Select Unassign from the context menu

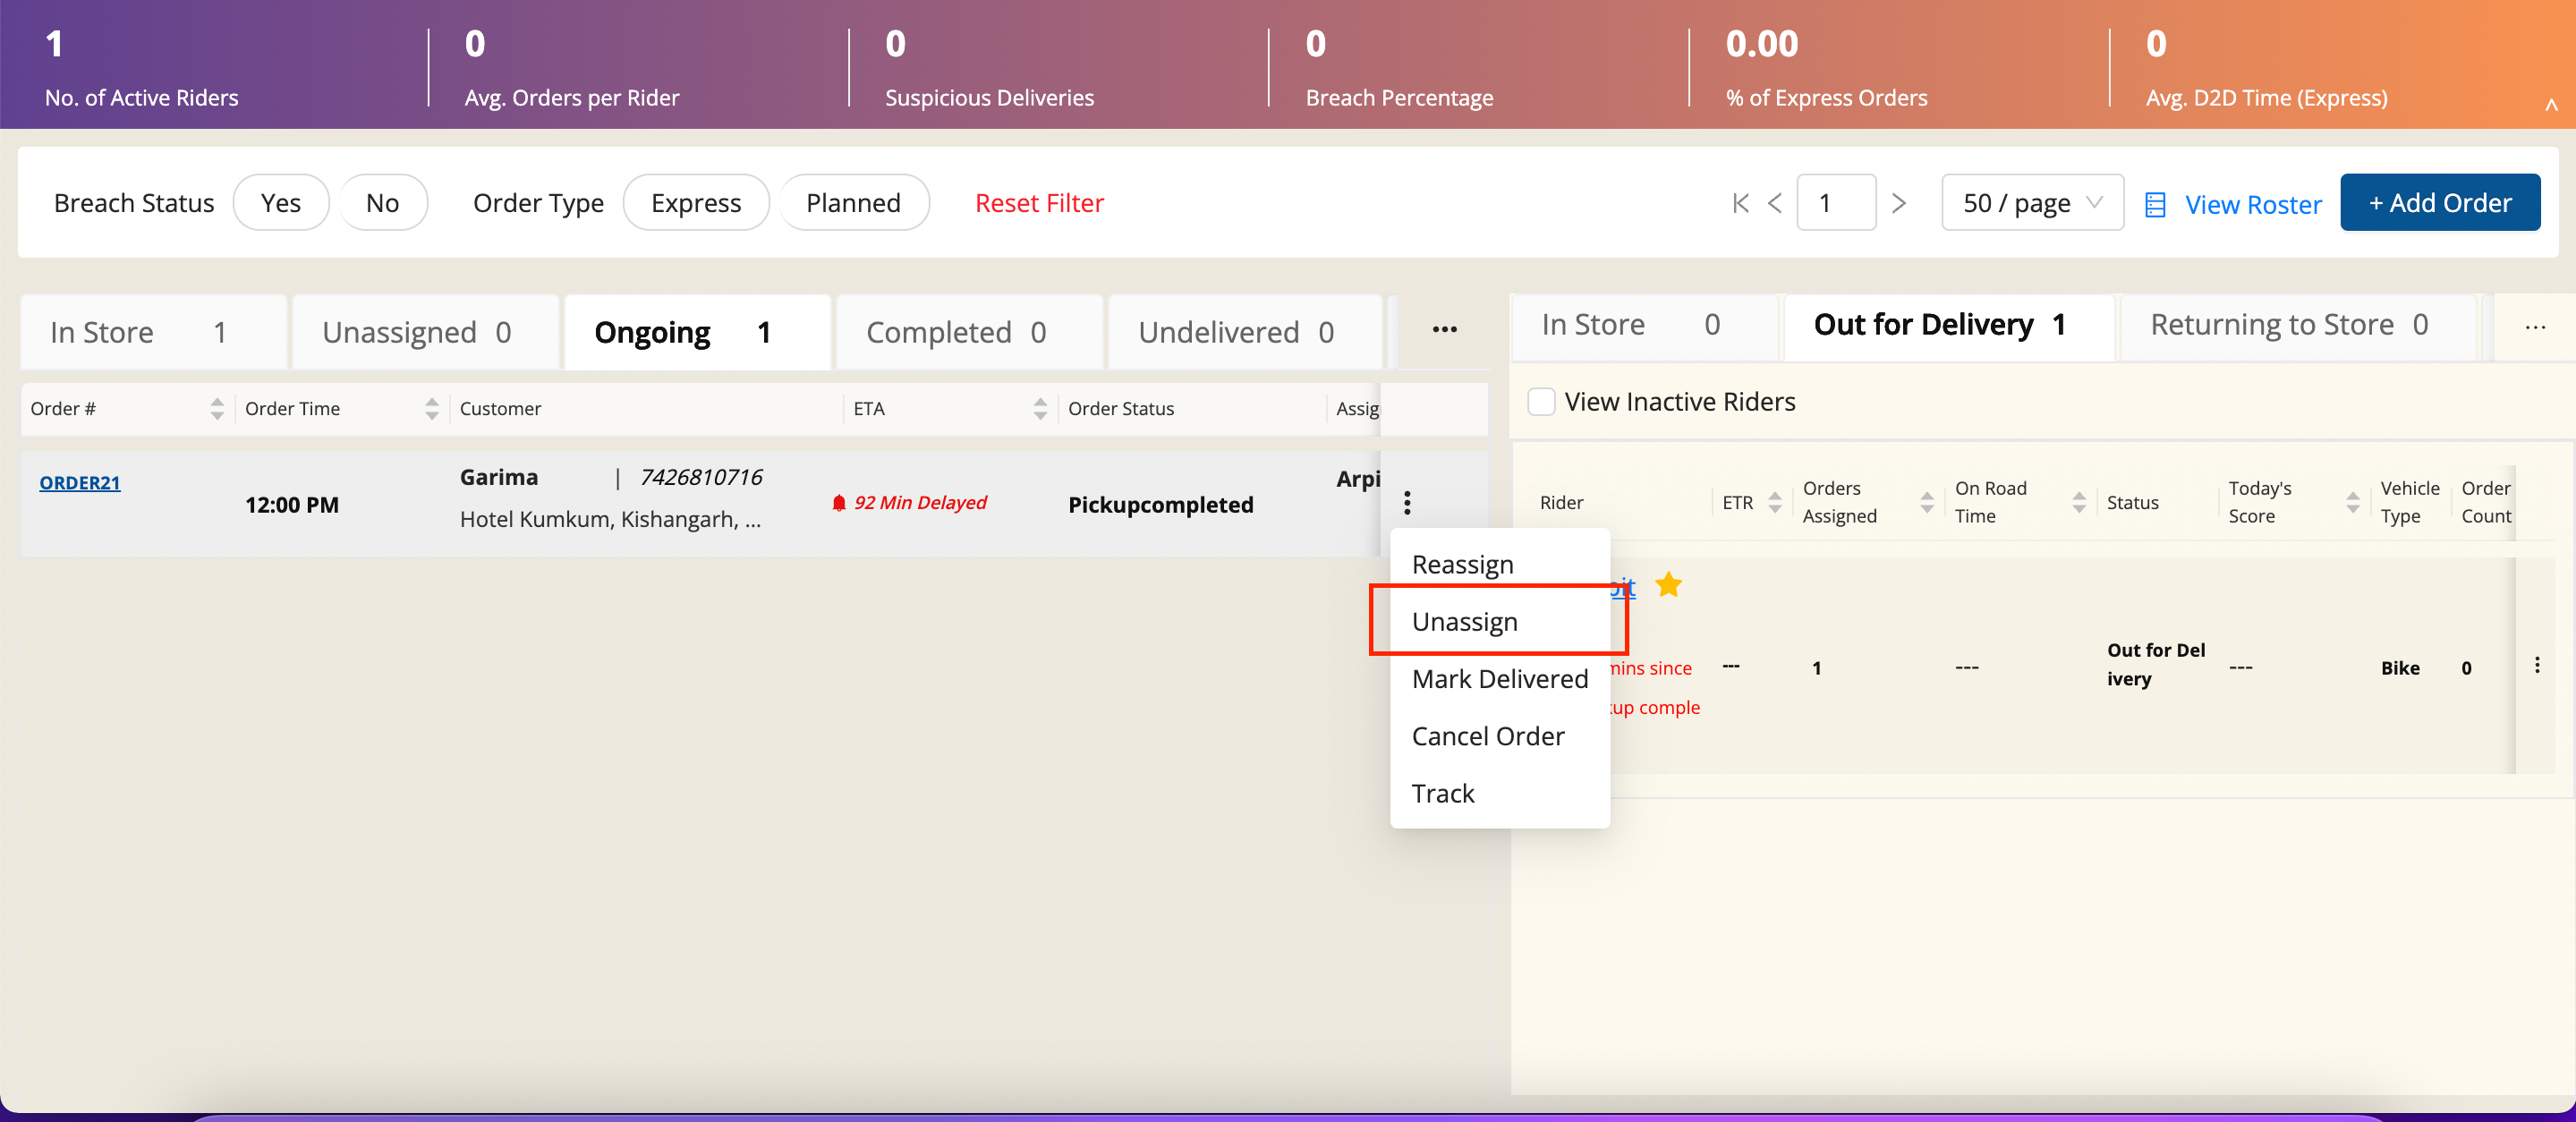tap(1464, 622)
